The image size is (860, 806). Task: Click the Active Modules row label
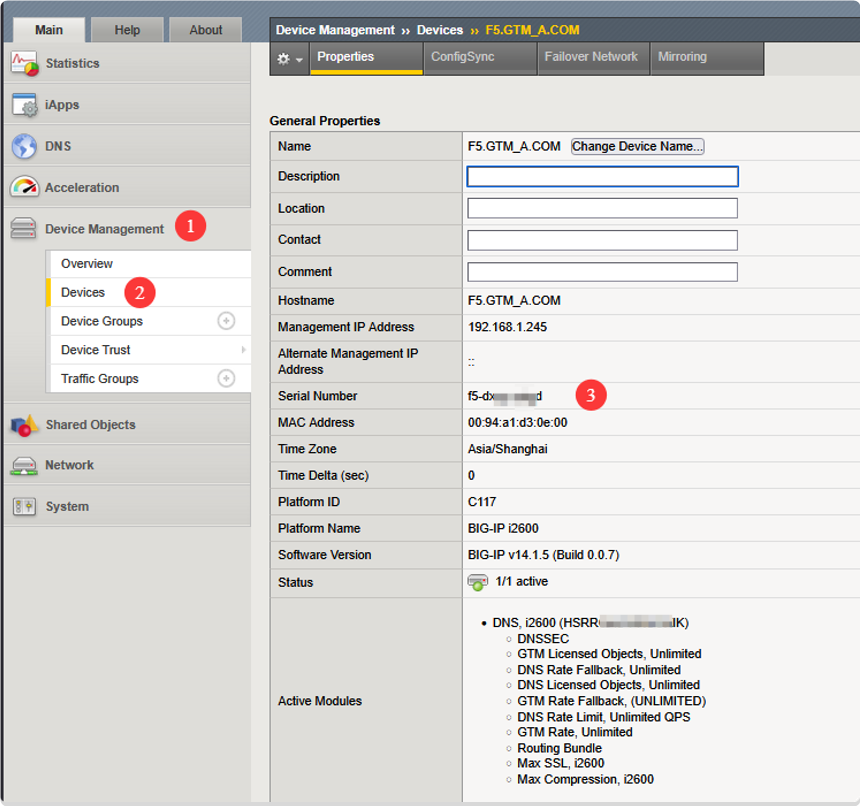tap(320, 701)
